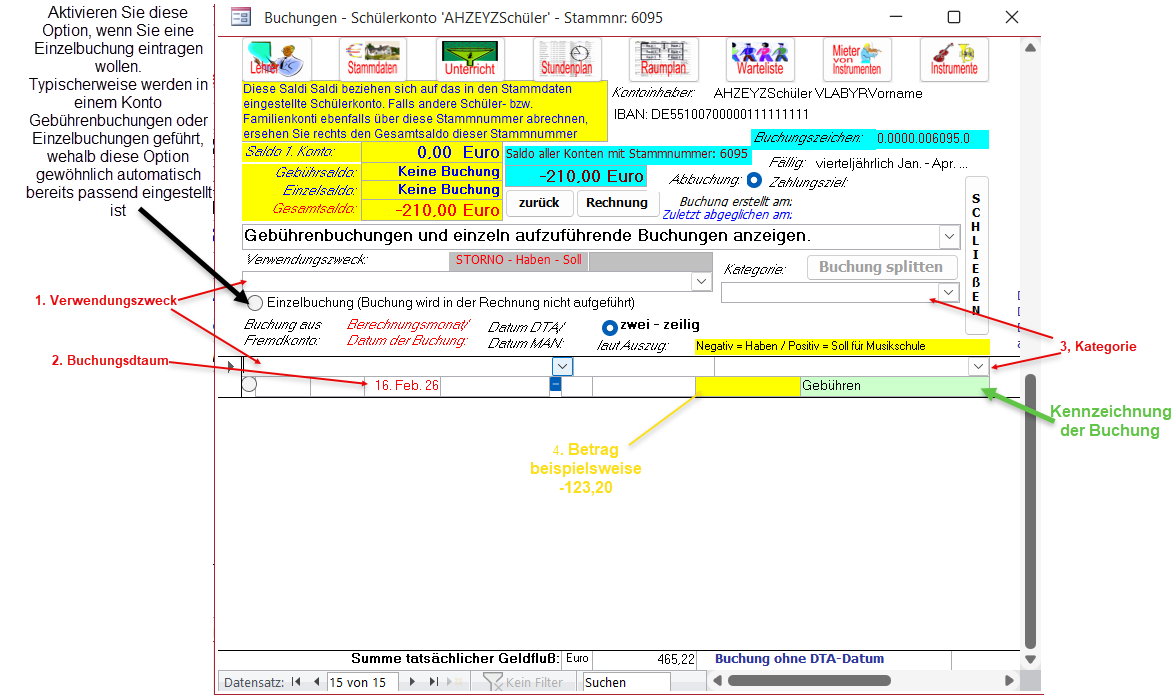The image size is (1175, 695).
Task: Expand the Verwendungszweck dropdown
Action: pos(701,283)
